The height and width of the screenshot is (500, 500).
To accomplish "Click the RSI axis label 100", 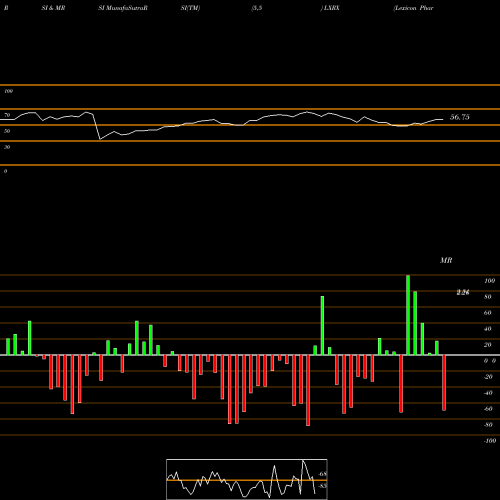I will (8, 91).
